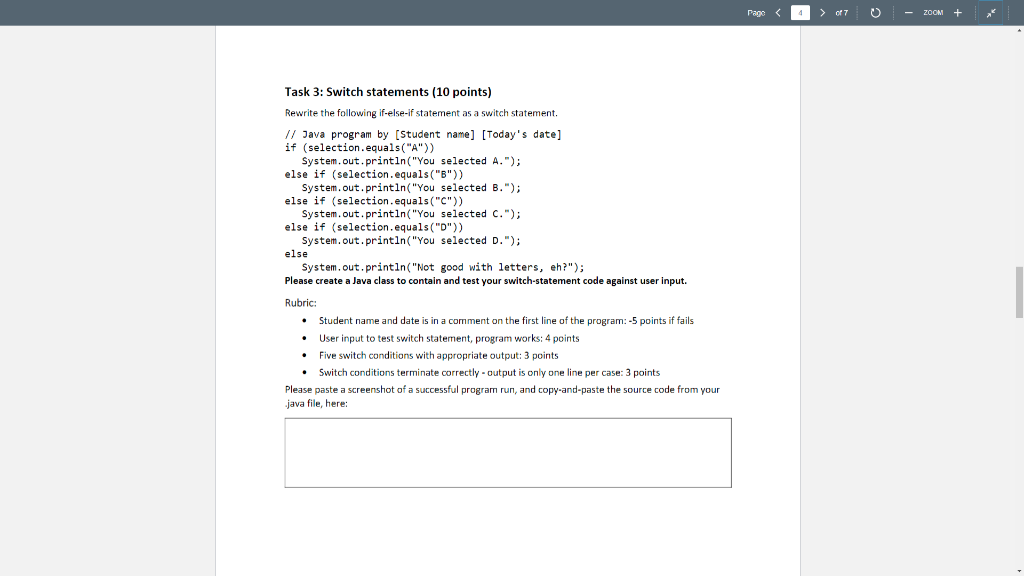Click the scrollbar track above the thumb

[x=1017, y=150]
